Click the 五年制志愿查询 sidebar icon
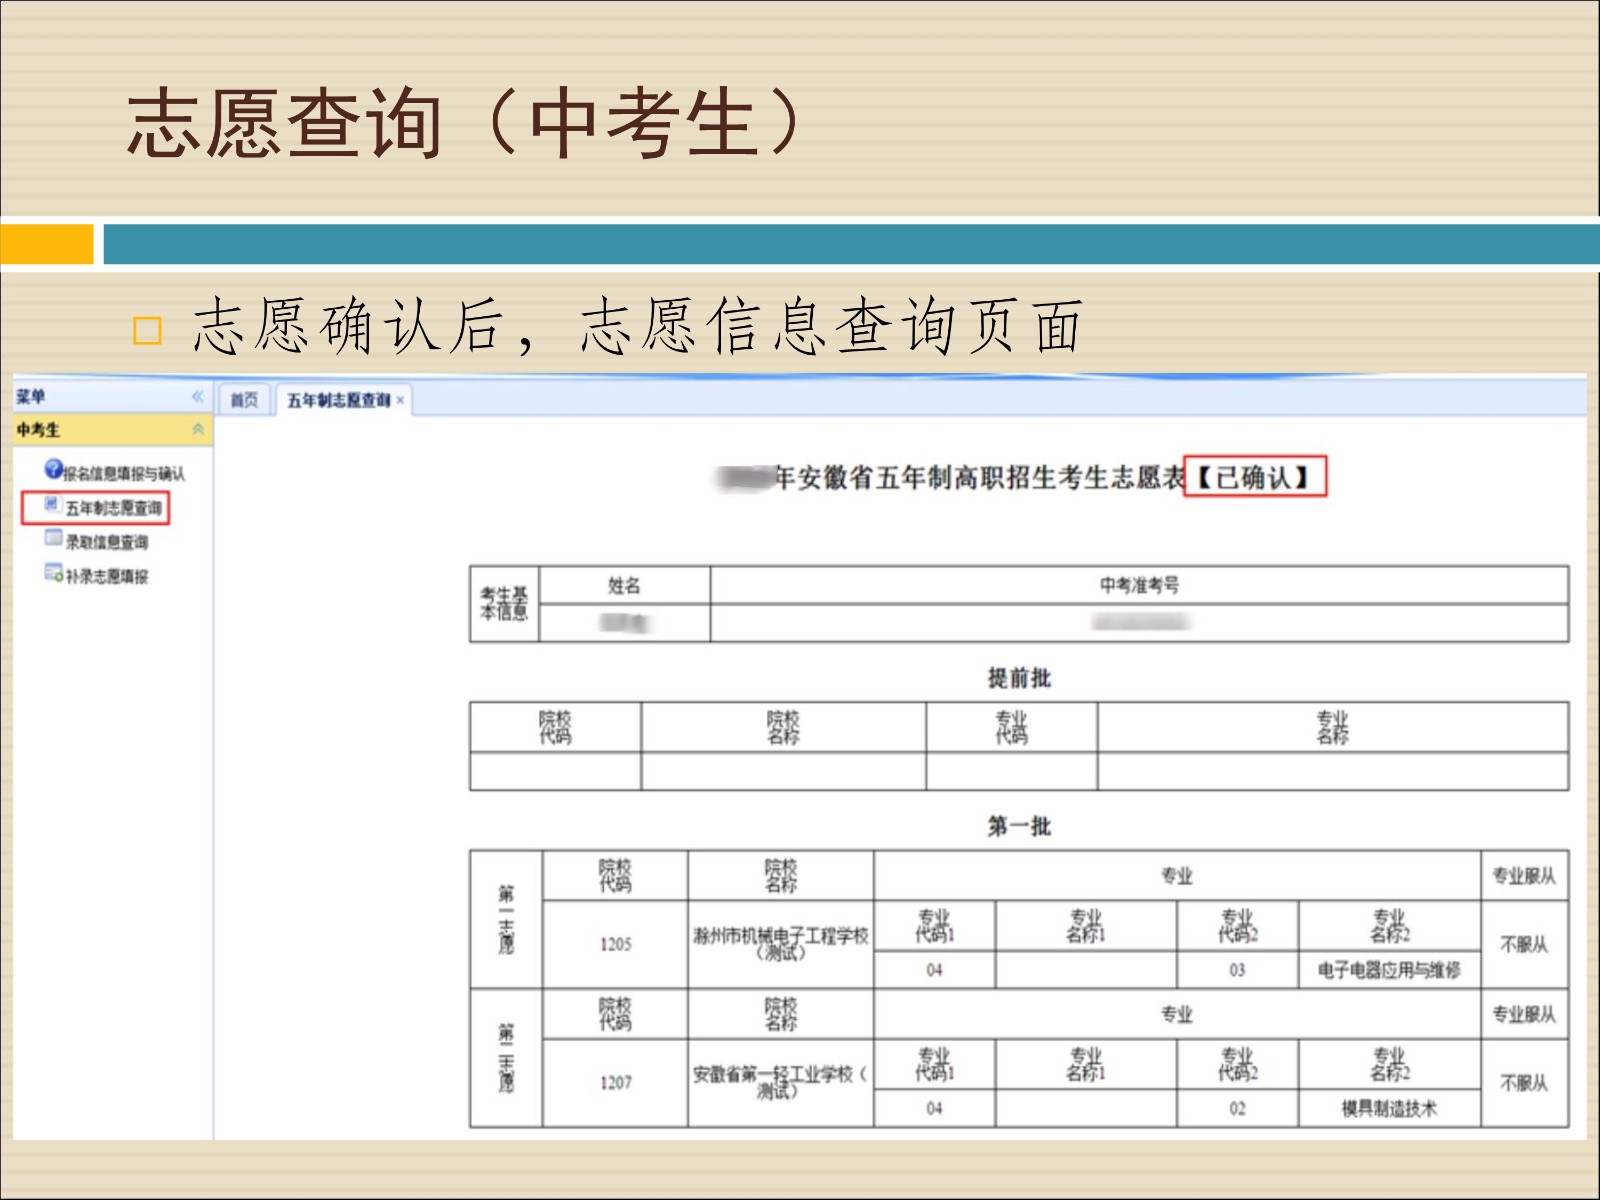Screen dimensions: 1600x1200 pyautogui.click(x=53, y=505)
